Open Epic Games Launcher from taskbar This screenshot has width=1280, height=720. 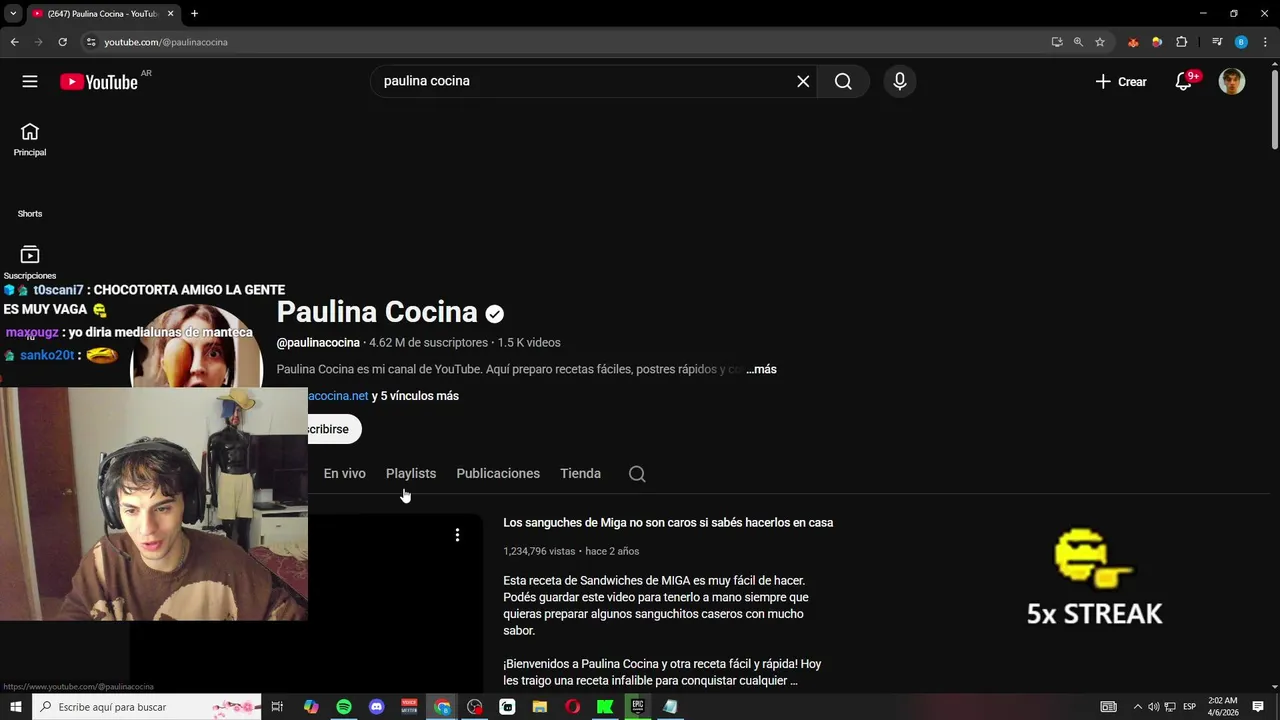(x=638, y=707)
